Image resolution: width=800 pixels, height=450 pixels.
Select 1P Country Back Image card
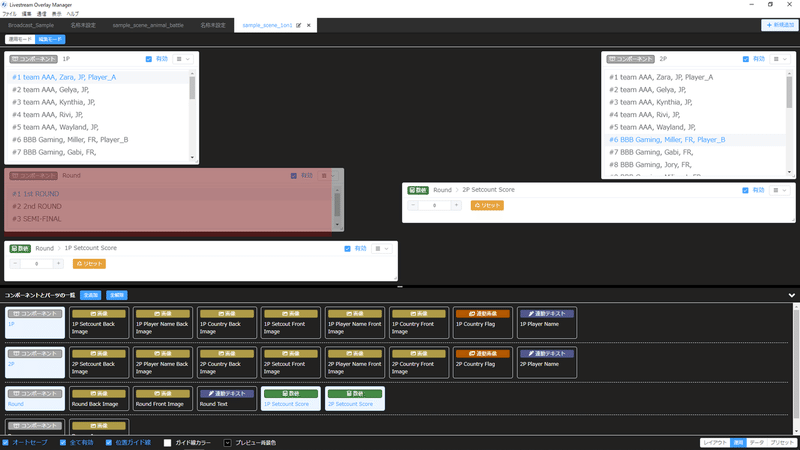227,322
